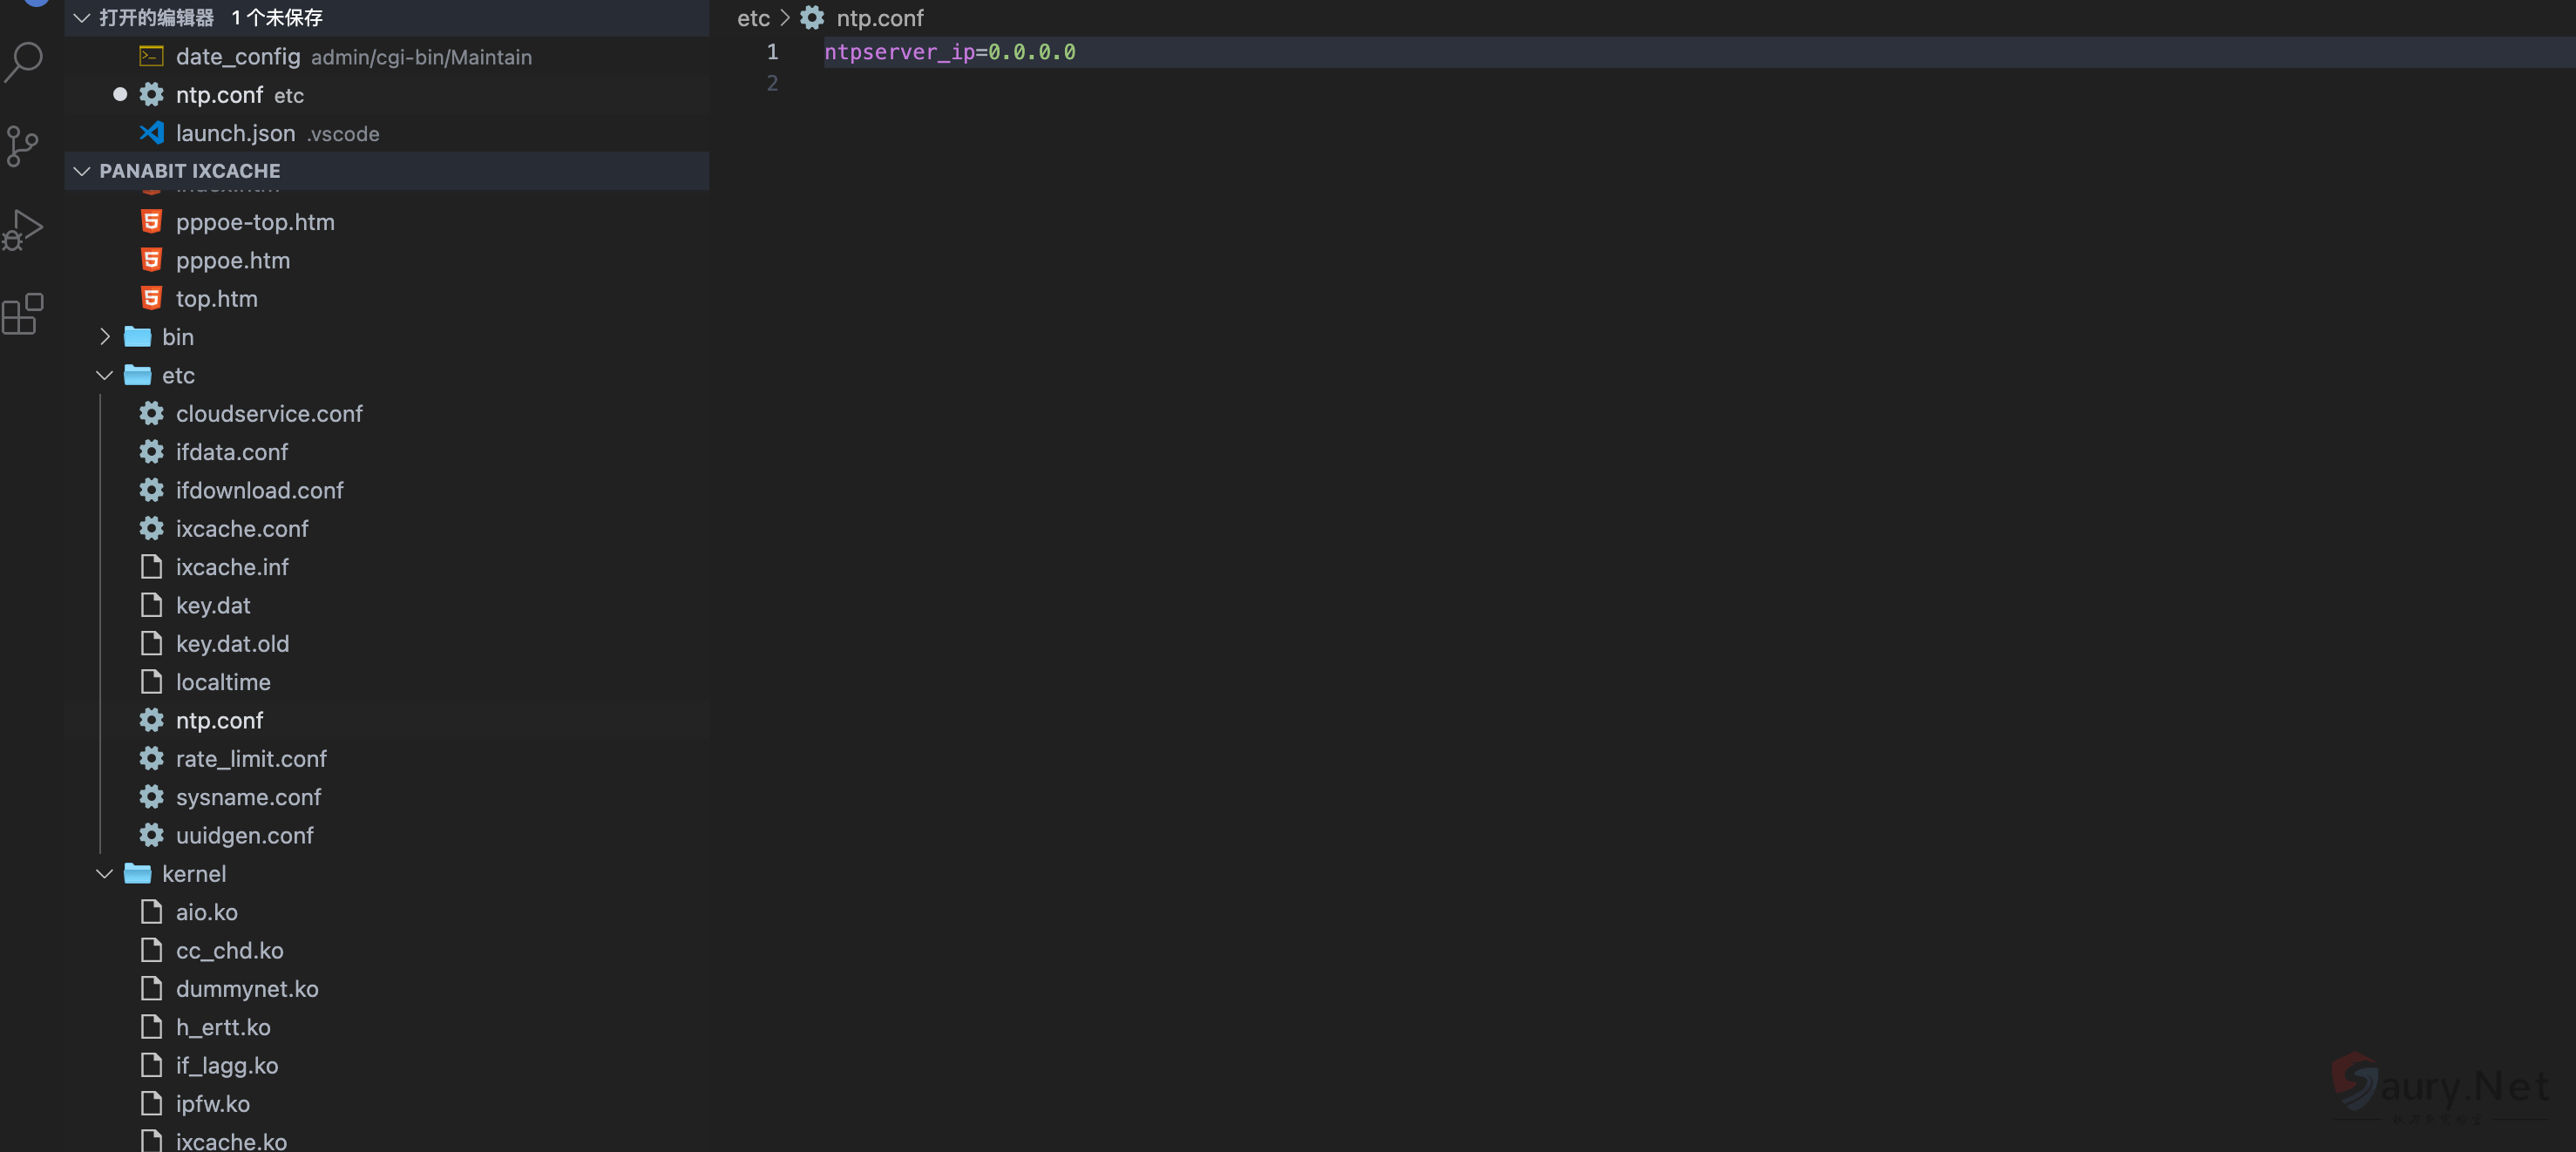
Task: Collapse the 打开的编辑器 section
Action: tap(81, 17)
